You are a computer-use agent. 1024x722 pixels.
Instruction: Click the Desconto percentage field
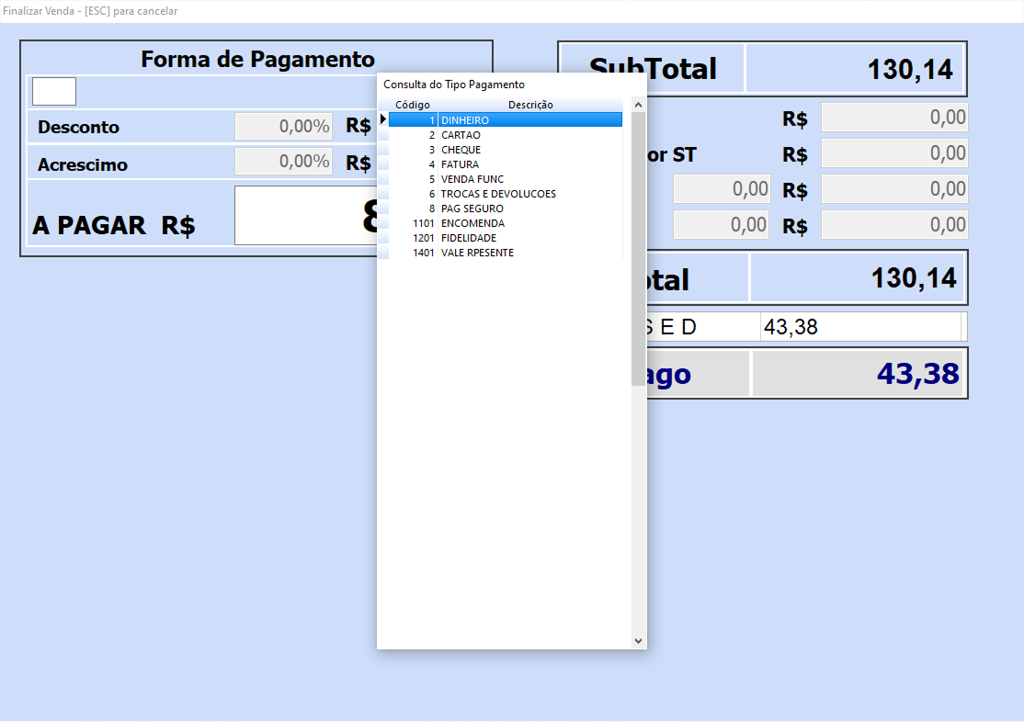point(284,127)
